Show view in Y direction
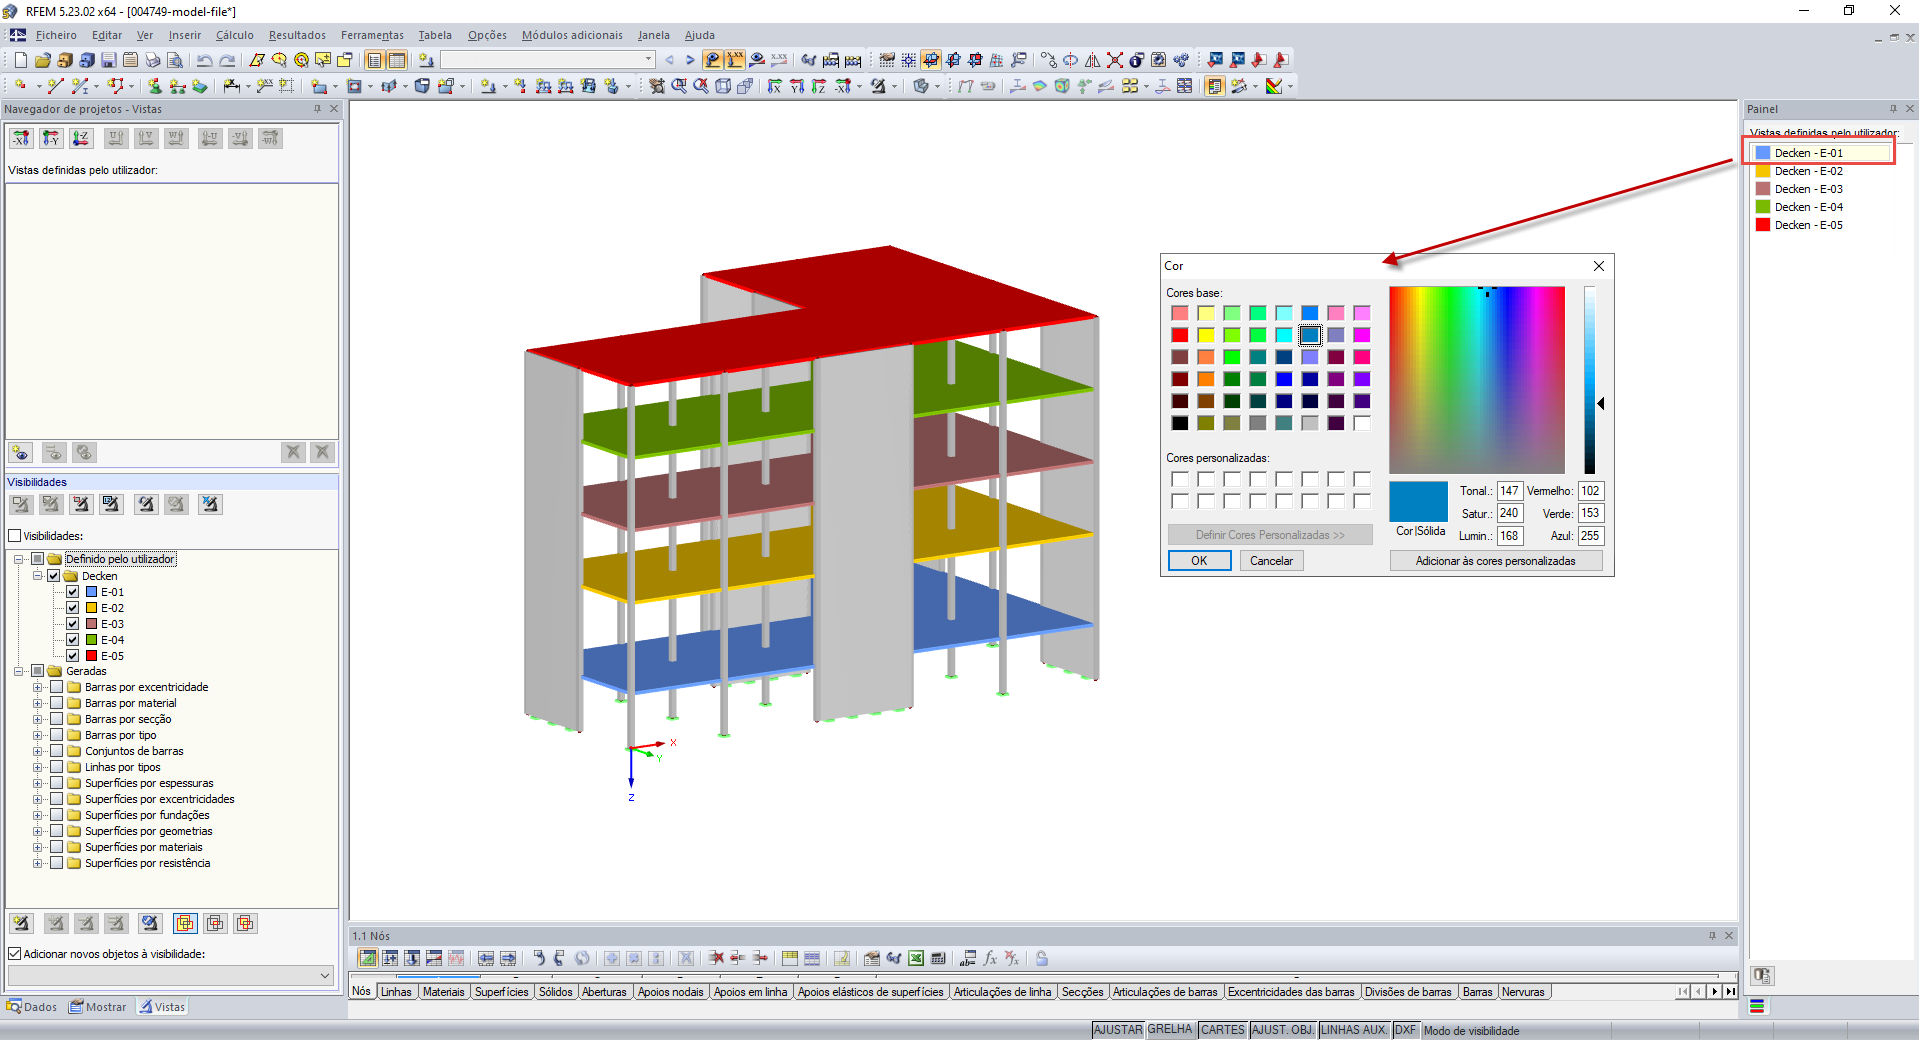 (x=797, y=86)
